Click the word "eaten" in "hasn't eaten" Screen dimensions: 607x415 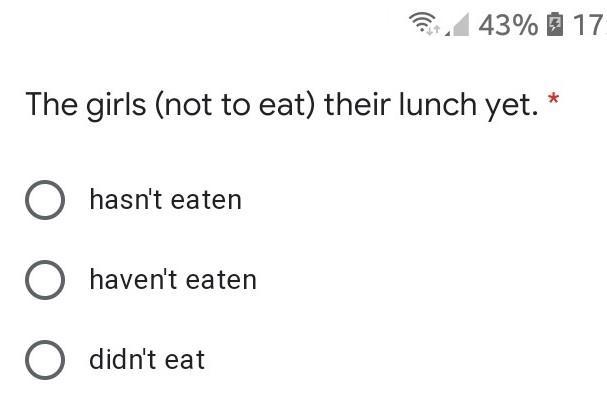pos(206,200)
